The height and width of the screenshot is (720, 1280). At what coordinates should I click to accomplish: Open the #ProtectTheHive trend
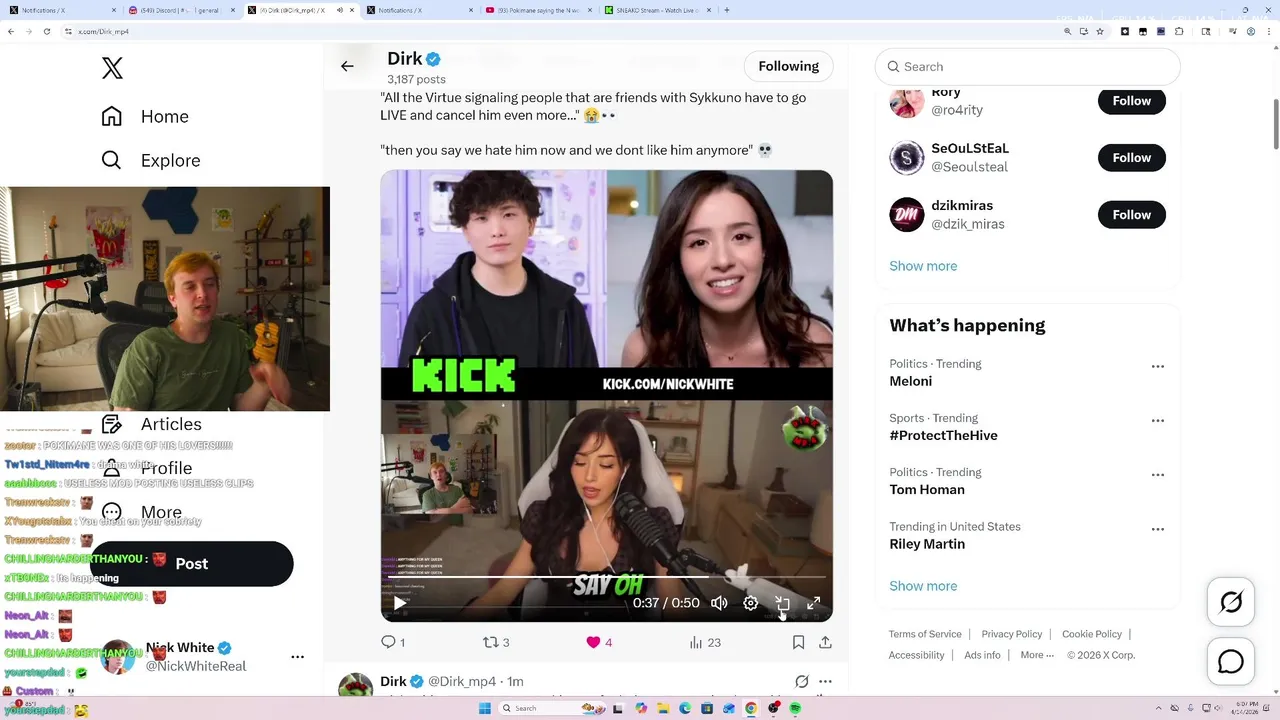[943, 435]
